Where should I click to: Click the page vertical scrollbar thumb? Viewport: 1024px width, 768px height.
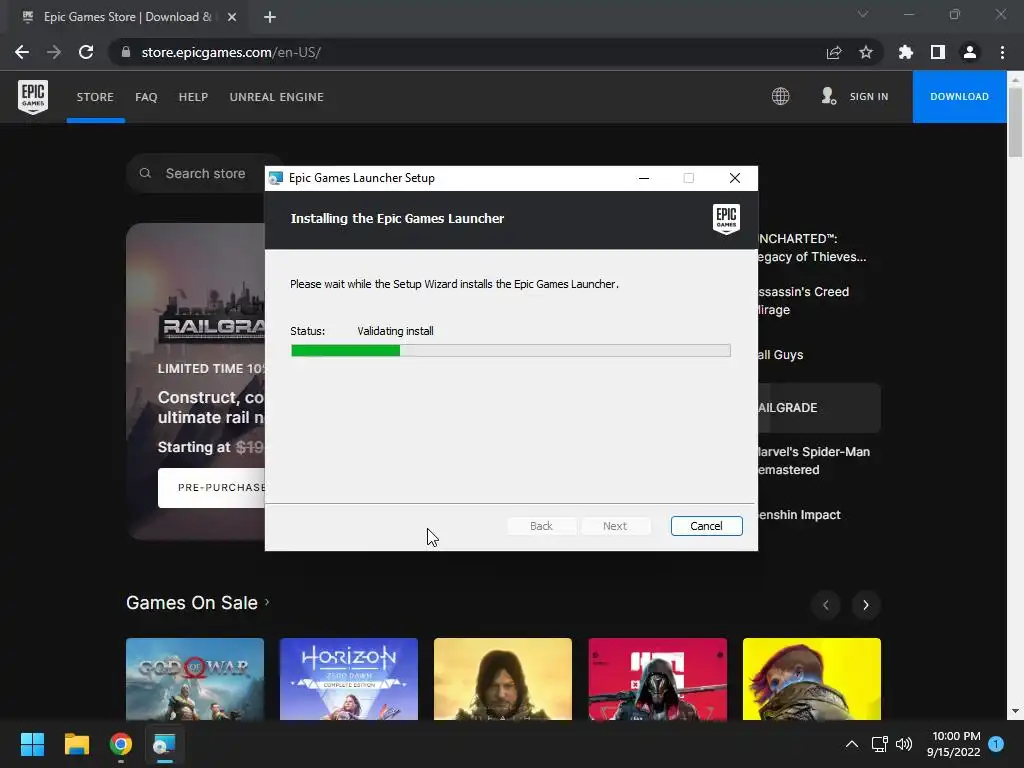coord(1015,122)
